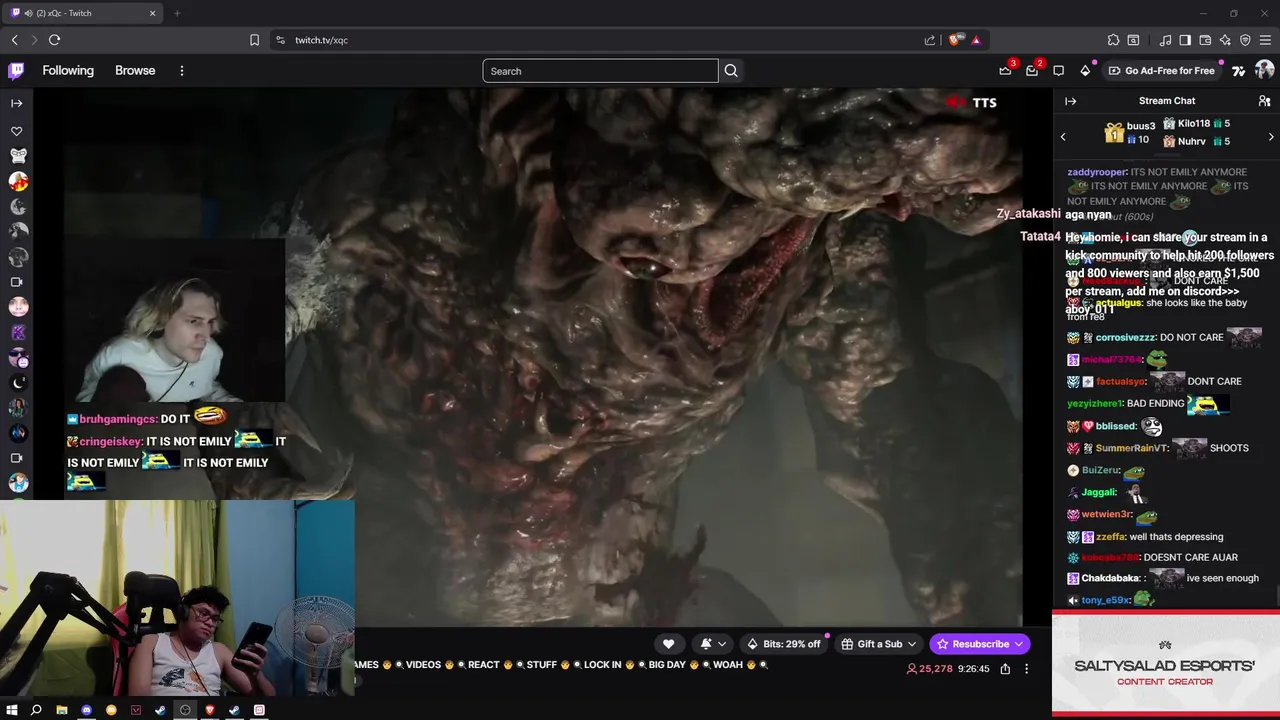Open the three-dot stream options menu
Viewport: 1280px width, 720px height.
coord(1026,669)
